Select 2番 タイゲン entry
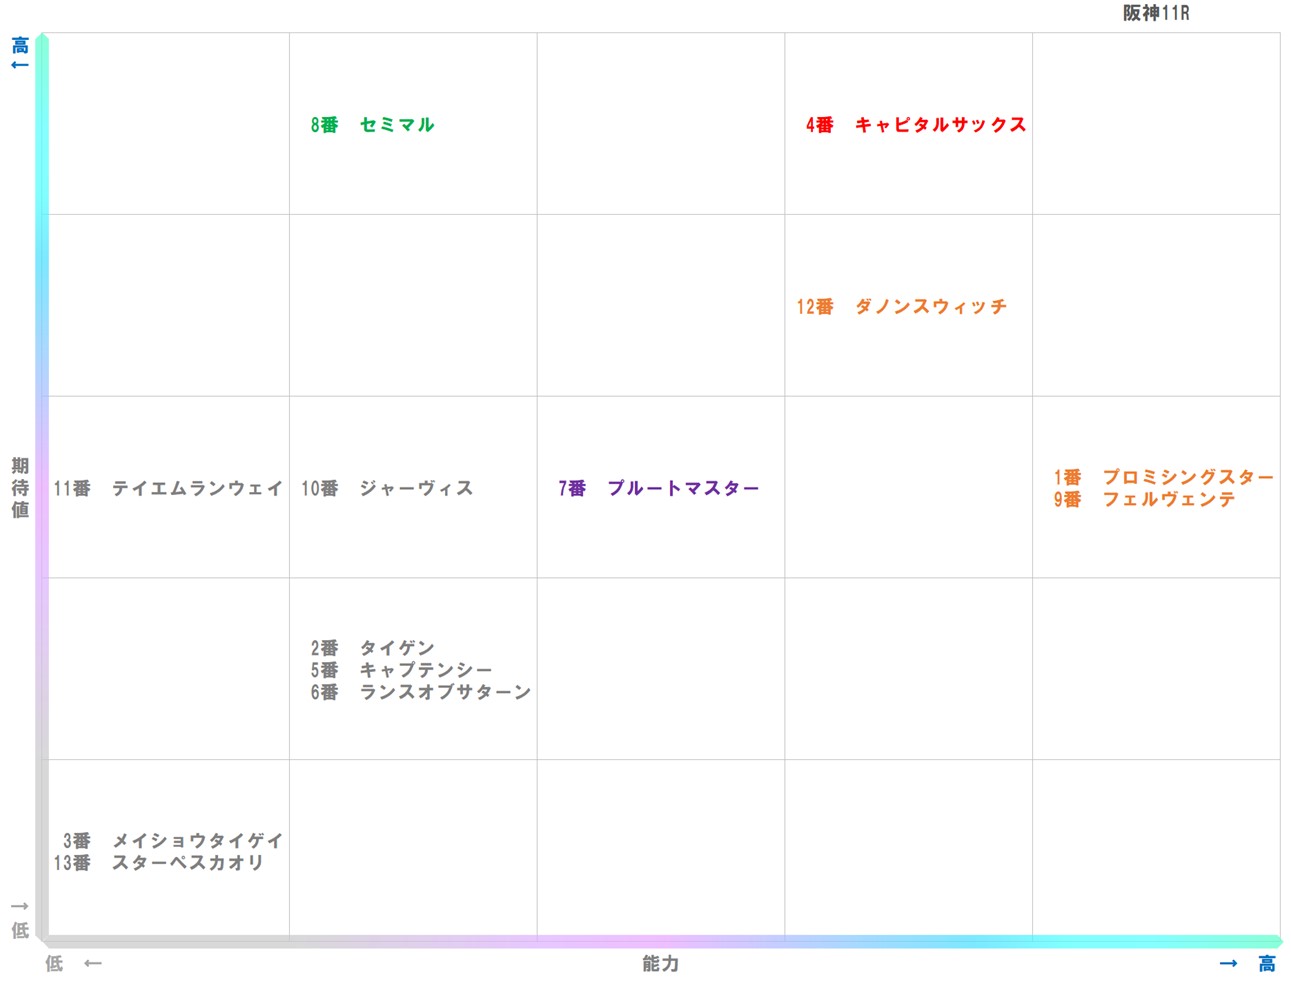Image resolution: width=1291 pixels, height=983 pixels. [x=372, y=648]
